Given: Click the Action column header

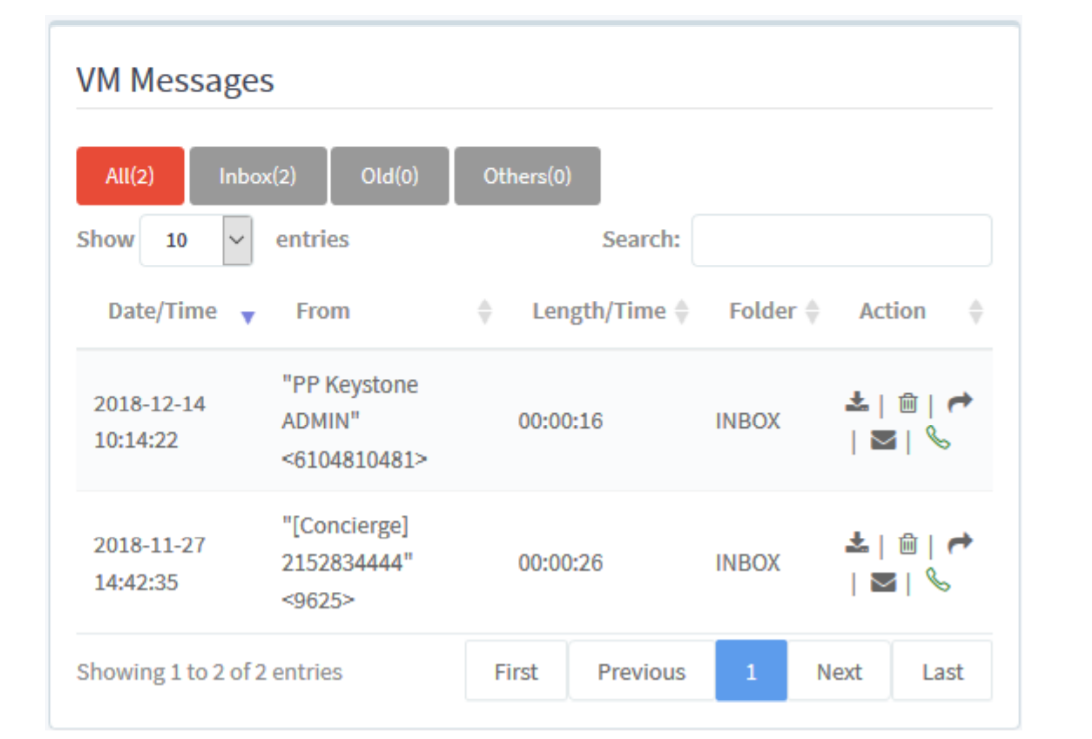Looking at the screenshot, I should (893, 311).
